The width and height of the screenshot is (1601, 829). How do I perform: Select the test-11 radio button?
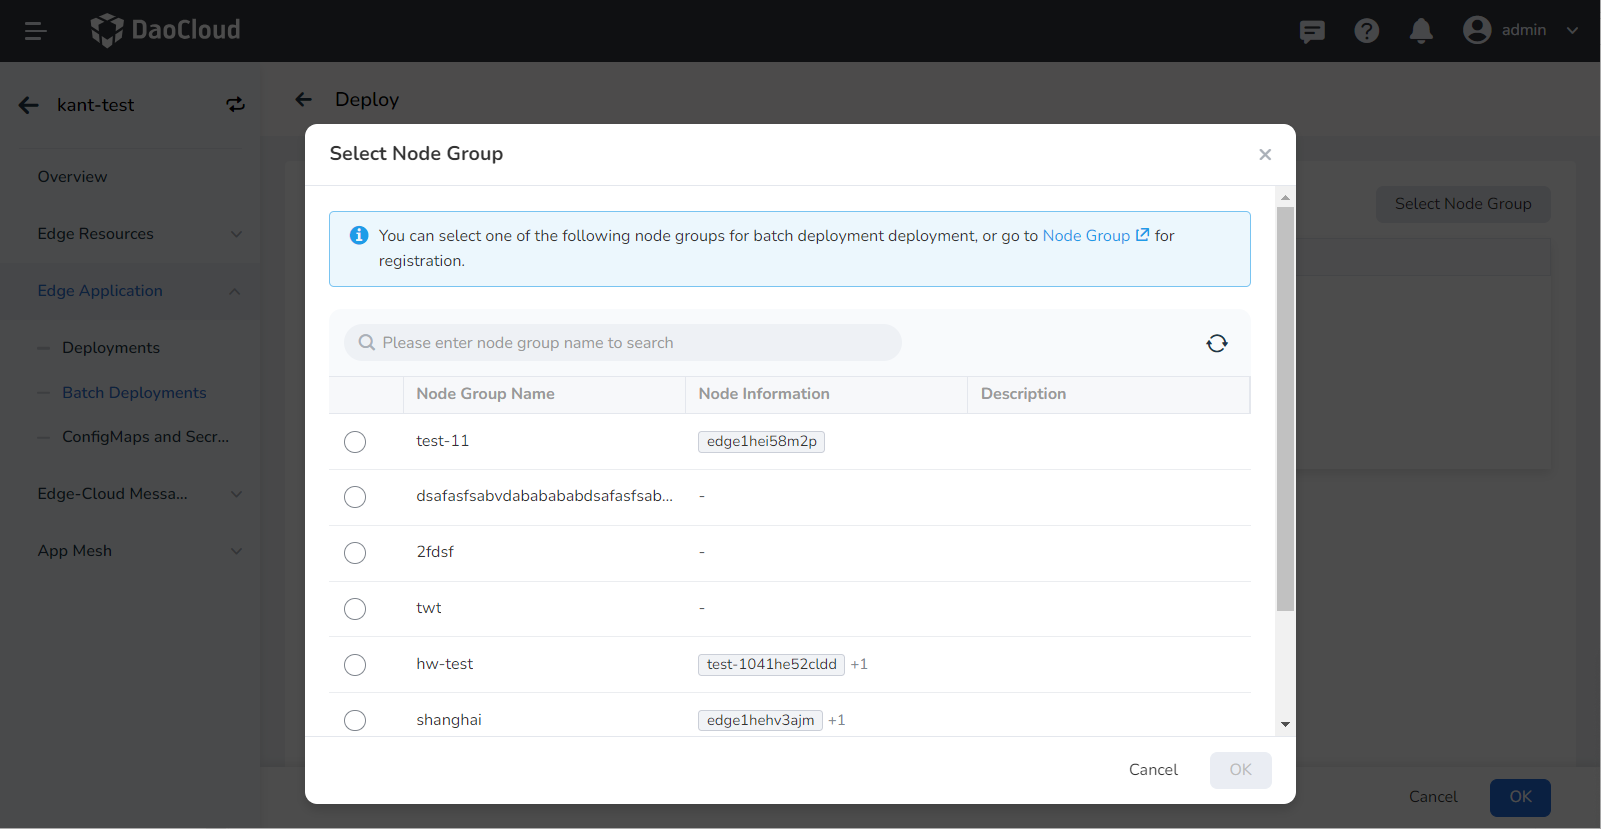coord(355,442)
